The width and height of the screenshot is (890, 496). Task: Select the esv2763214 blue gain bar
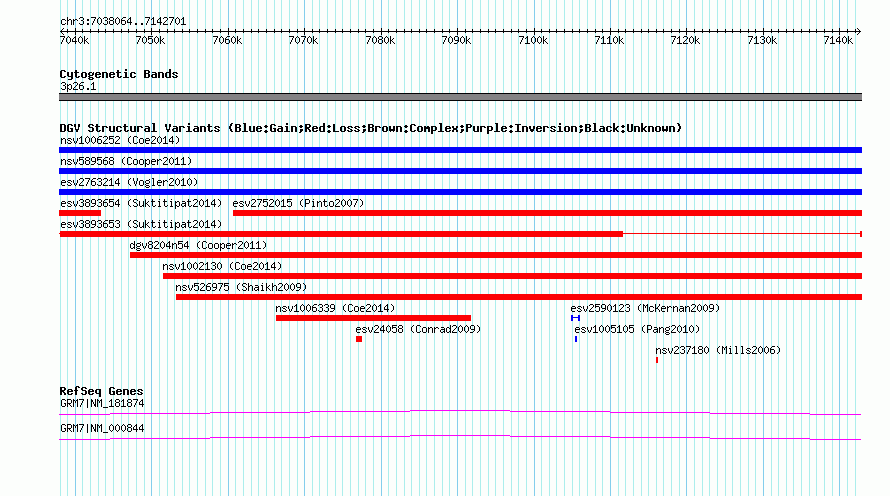[x=460, y=192]
